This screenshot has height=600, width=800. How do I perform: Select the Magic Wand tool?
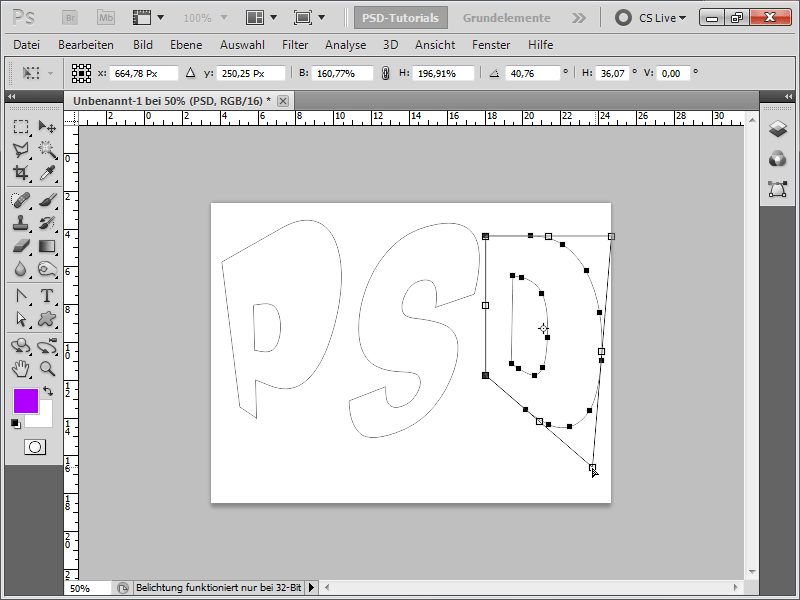(x=47, y=149)
